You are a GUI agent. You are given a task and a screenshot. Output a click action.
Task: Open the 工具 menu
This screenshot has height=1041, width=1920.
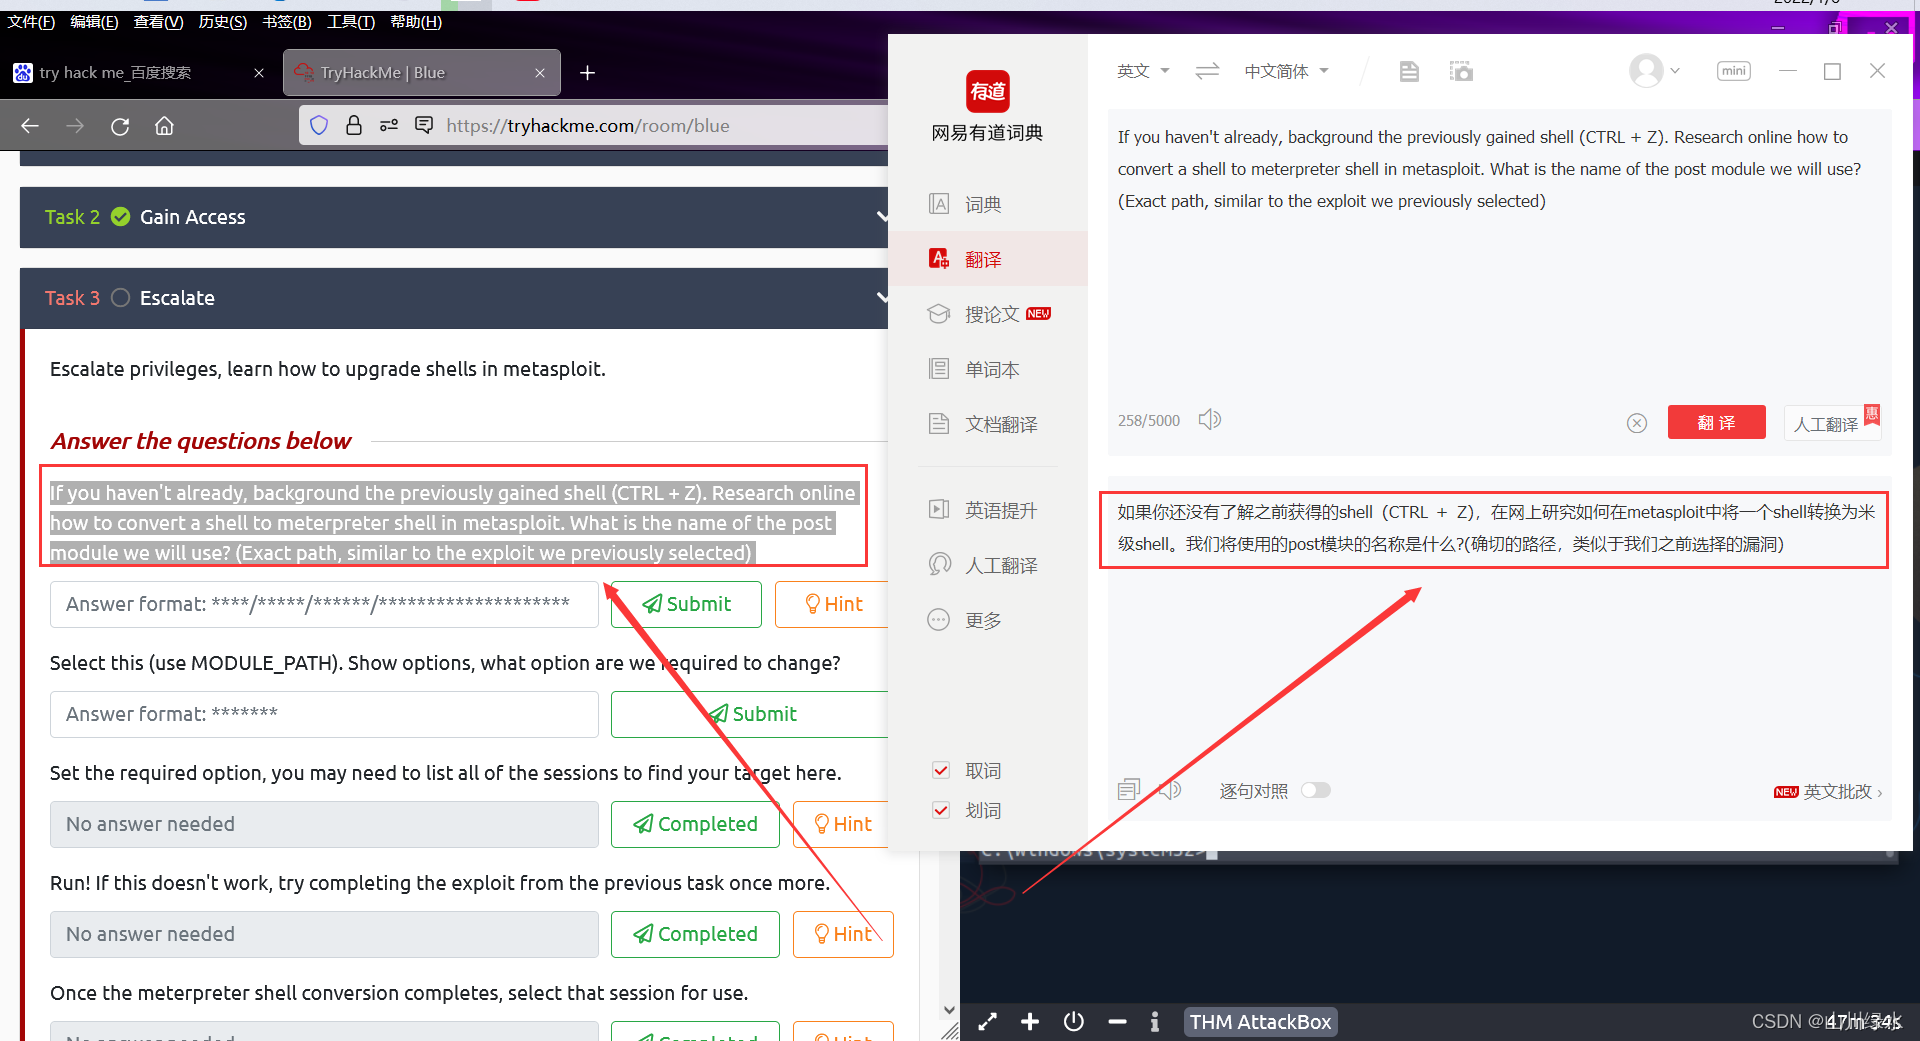351,21
